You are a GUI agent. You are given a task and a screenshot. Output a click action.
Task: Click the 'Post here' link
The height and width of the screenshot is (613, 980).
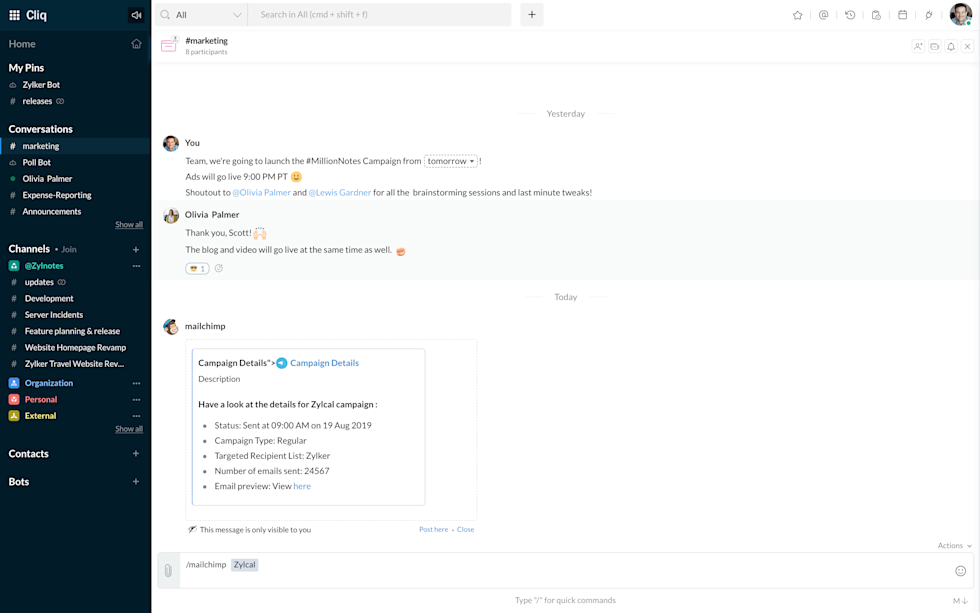[x=433, y=530]
